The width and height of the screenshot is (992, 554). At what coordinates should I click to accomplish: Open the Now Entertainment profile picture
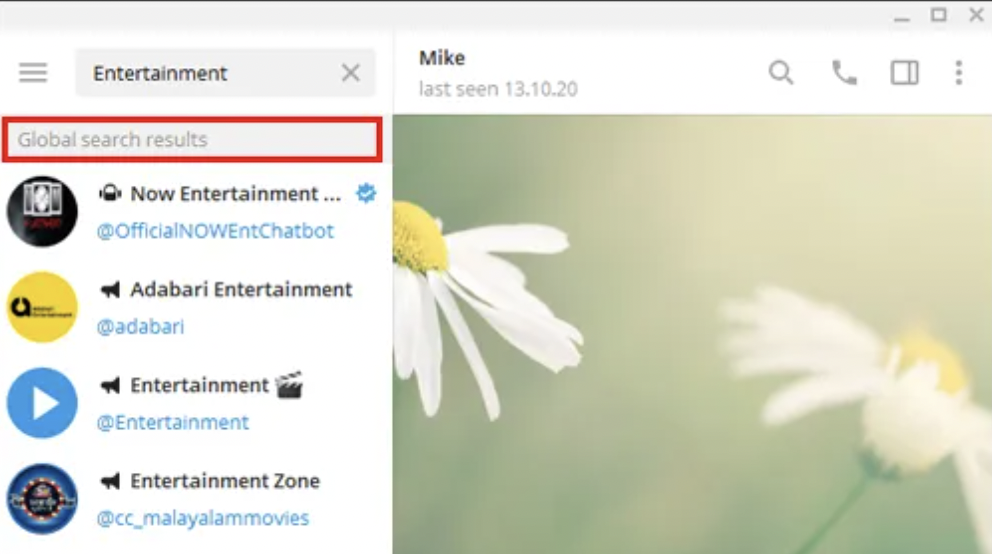click(x=42, y=211)
